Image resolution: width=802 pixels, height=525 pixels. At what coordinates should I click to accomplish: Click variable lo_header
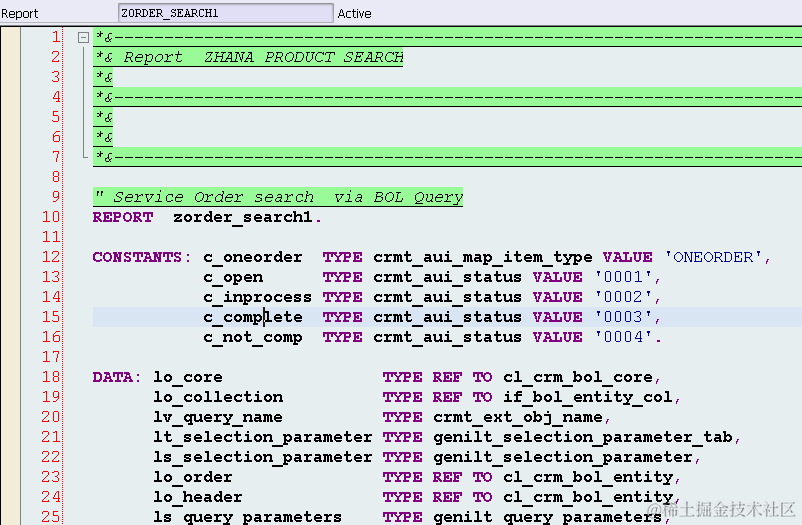tap(198, 497)
